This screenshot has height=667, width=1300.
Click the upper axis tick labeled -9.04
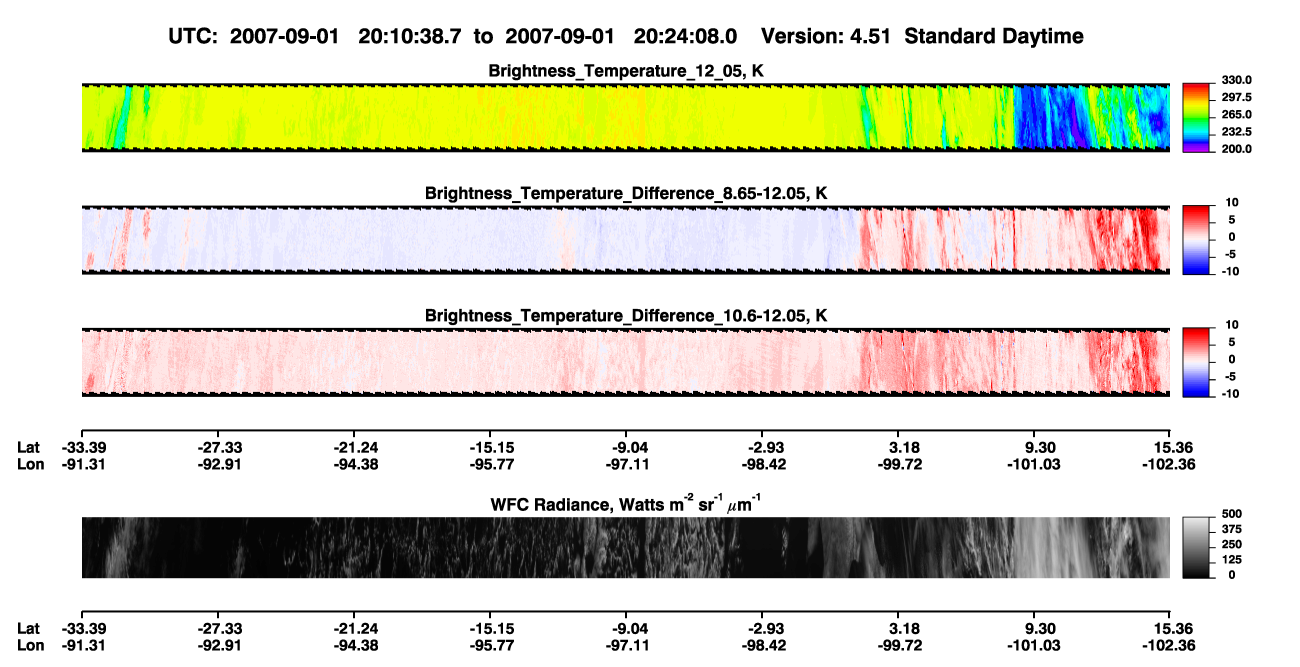click(x=629, y=447)
